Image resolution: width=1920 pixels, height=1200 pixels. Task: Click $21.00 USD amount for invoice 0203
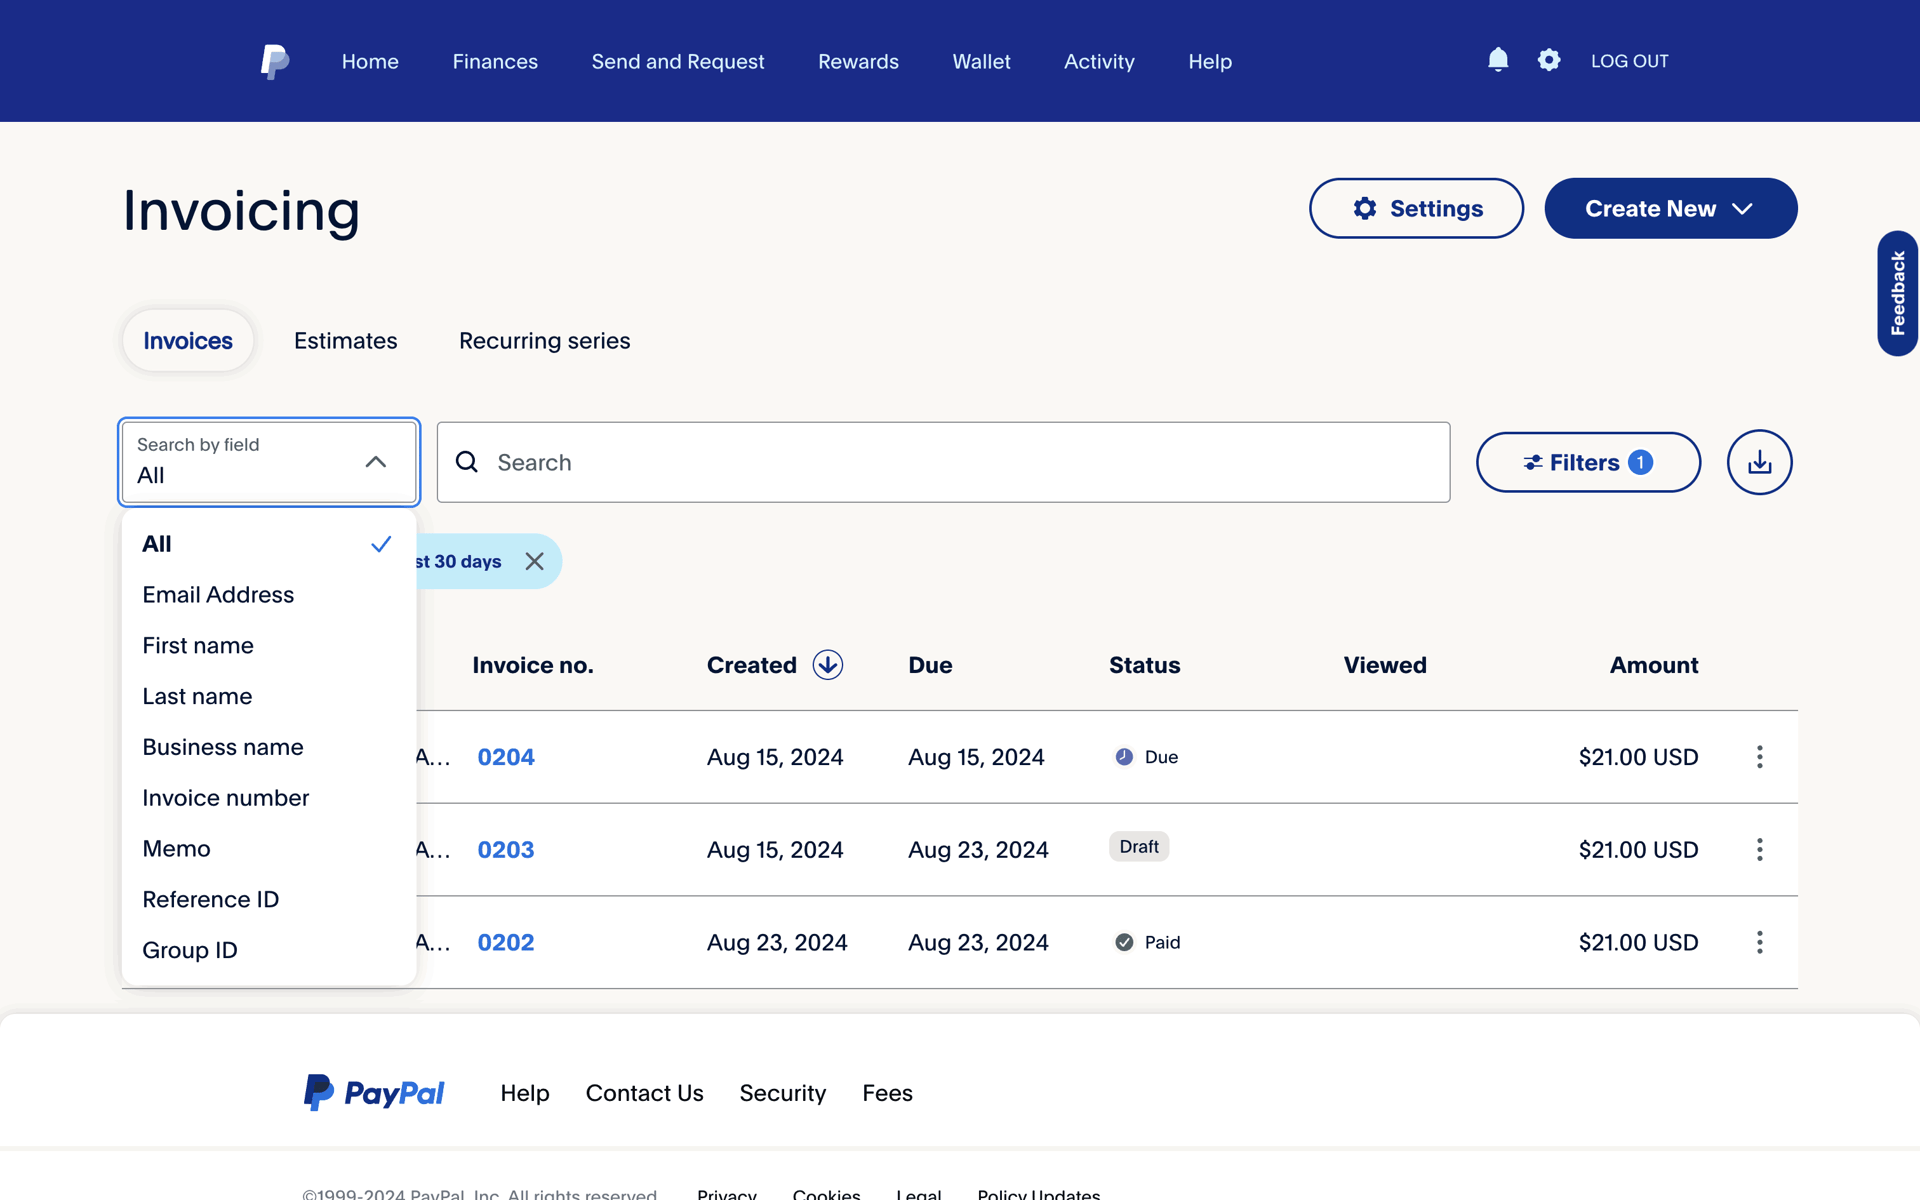1638,849
